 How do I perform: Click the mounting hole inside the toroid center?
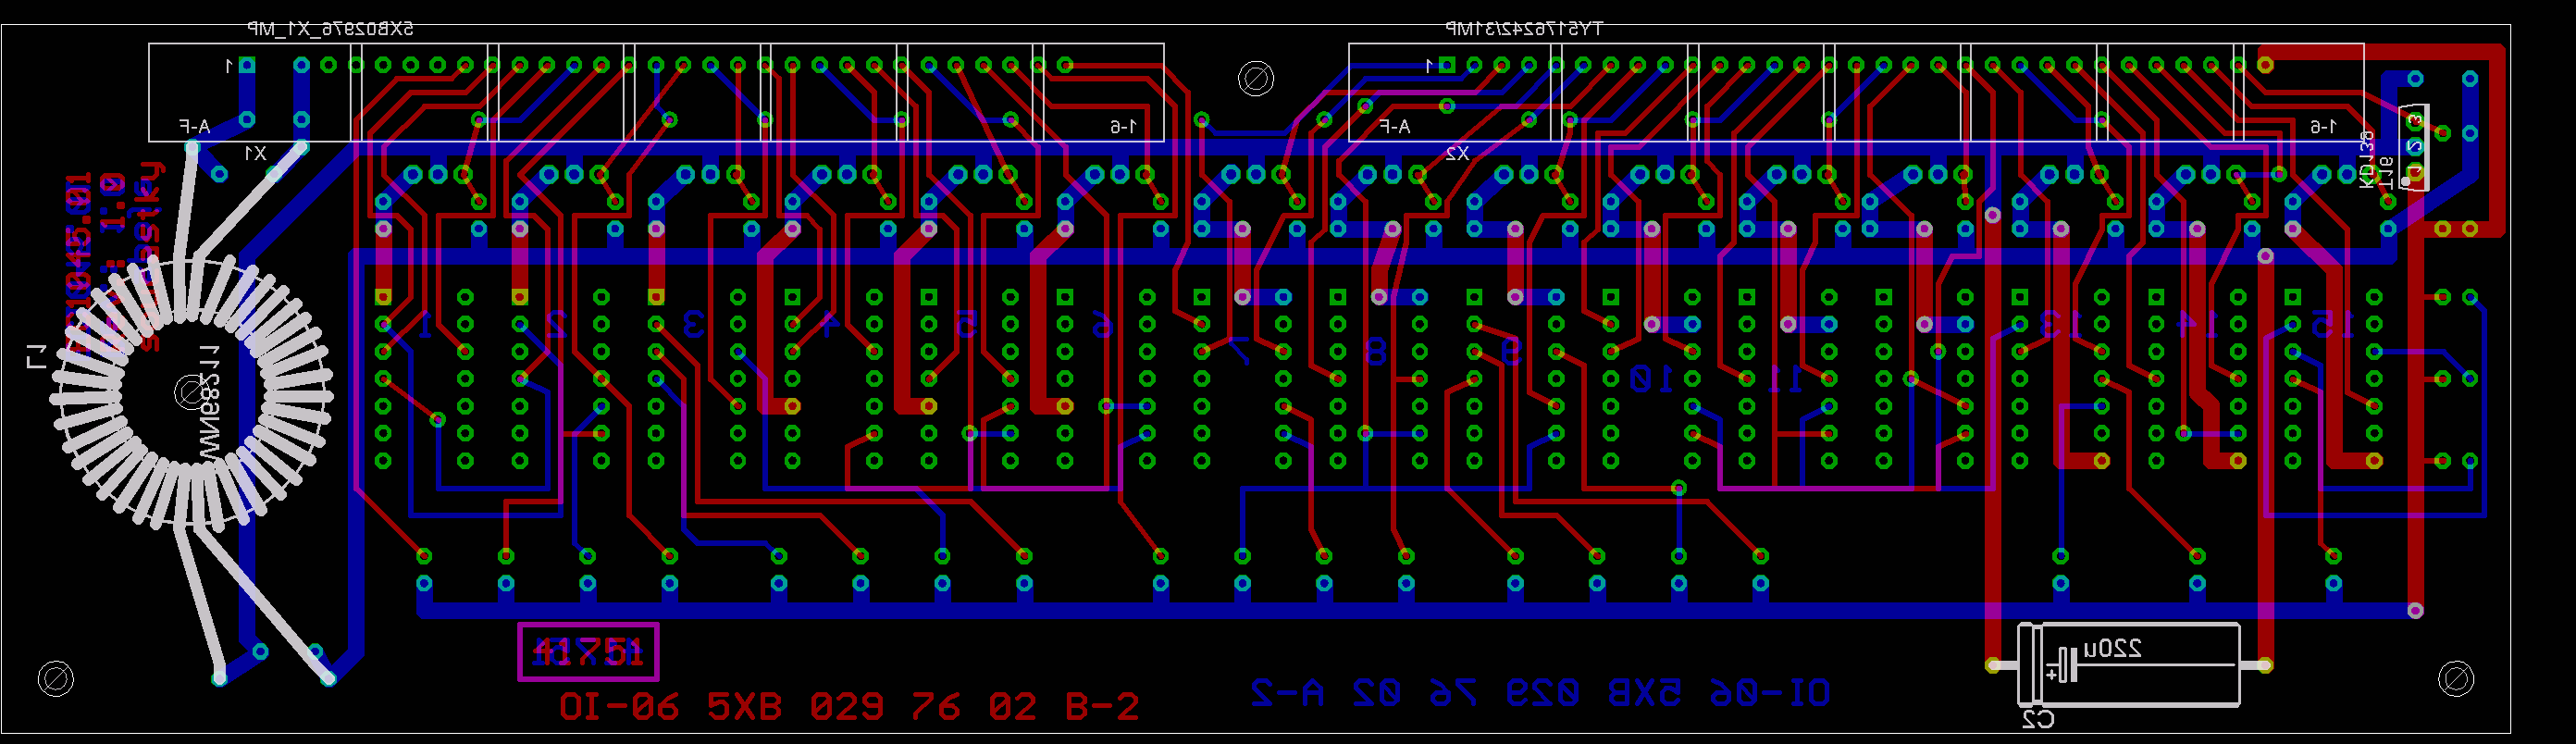(190, 392)
